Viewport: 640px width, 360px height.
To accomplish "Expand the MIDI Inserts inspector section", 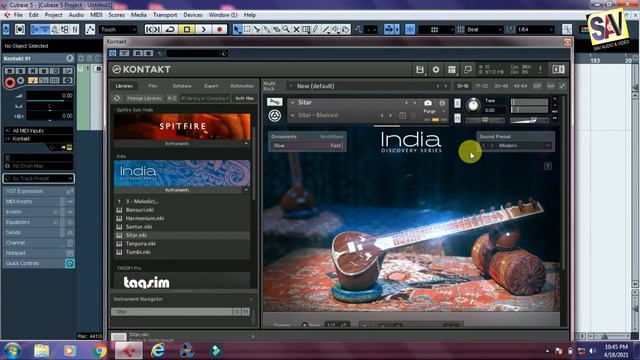I will pos(38,202).
